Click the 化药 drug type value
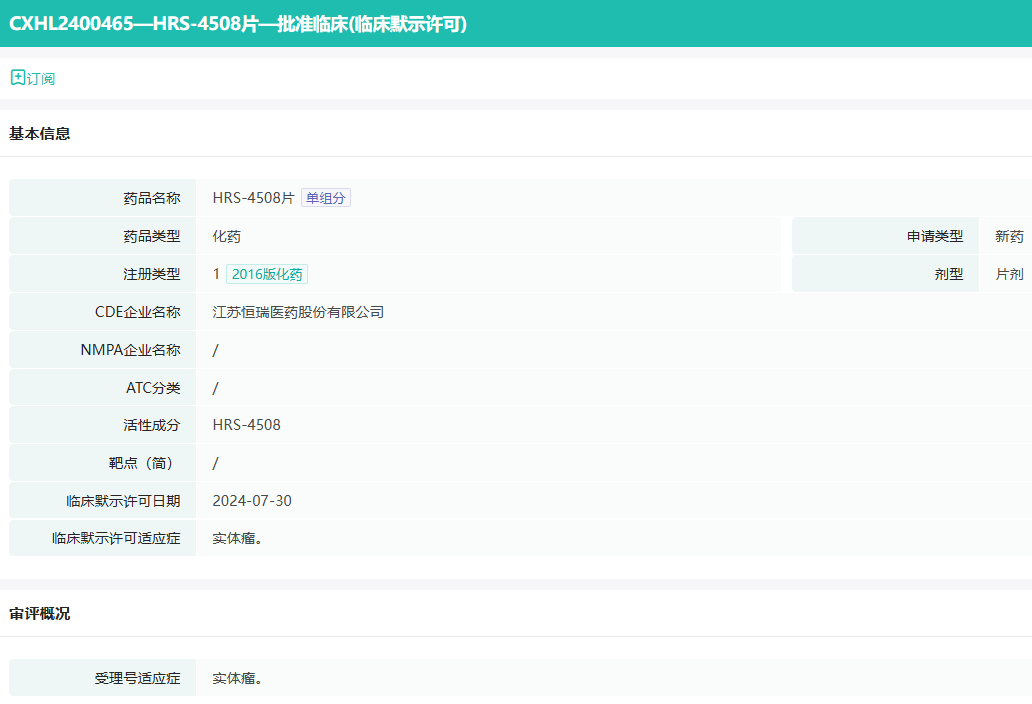This screenshot has height=704, width=1032. point(226,236)
